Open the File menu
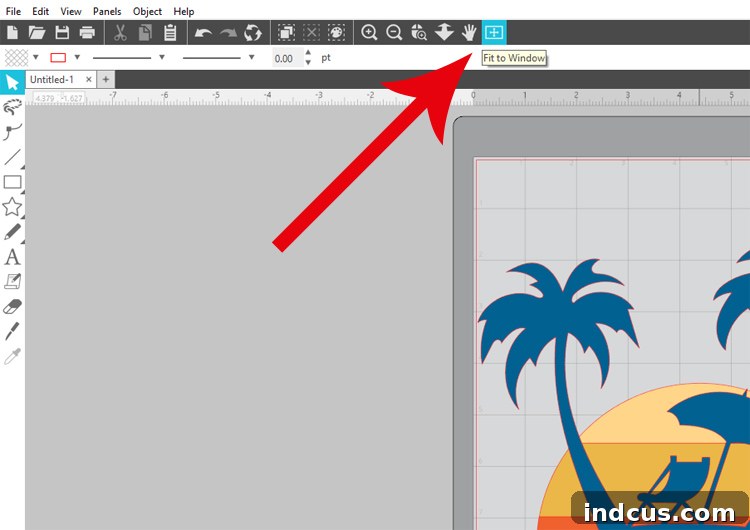Image resolution: width=750 pixels, height=530 pixels. [13, 11]
